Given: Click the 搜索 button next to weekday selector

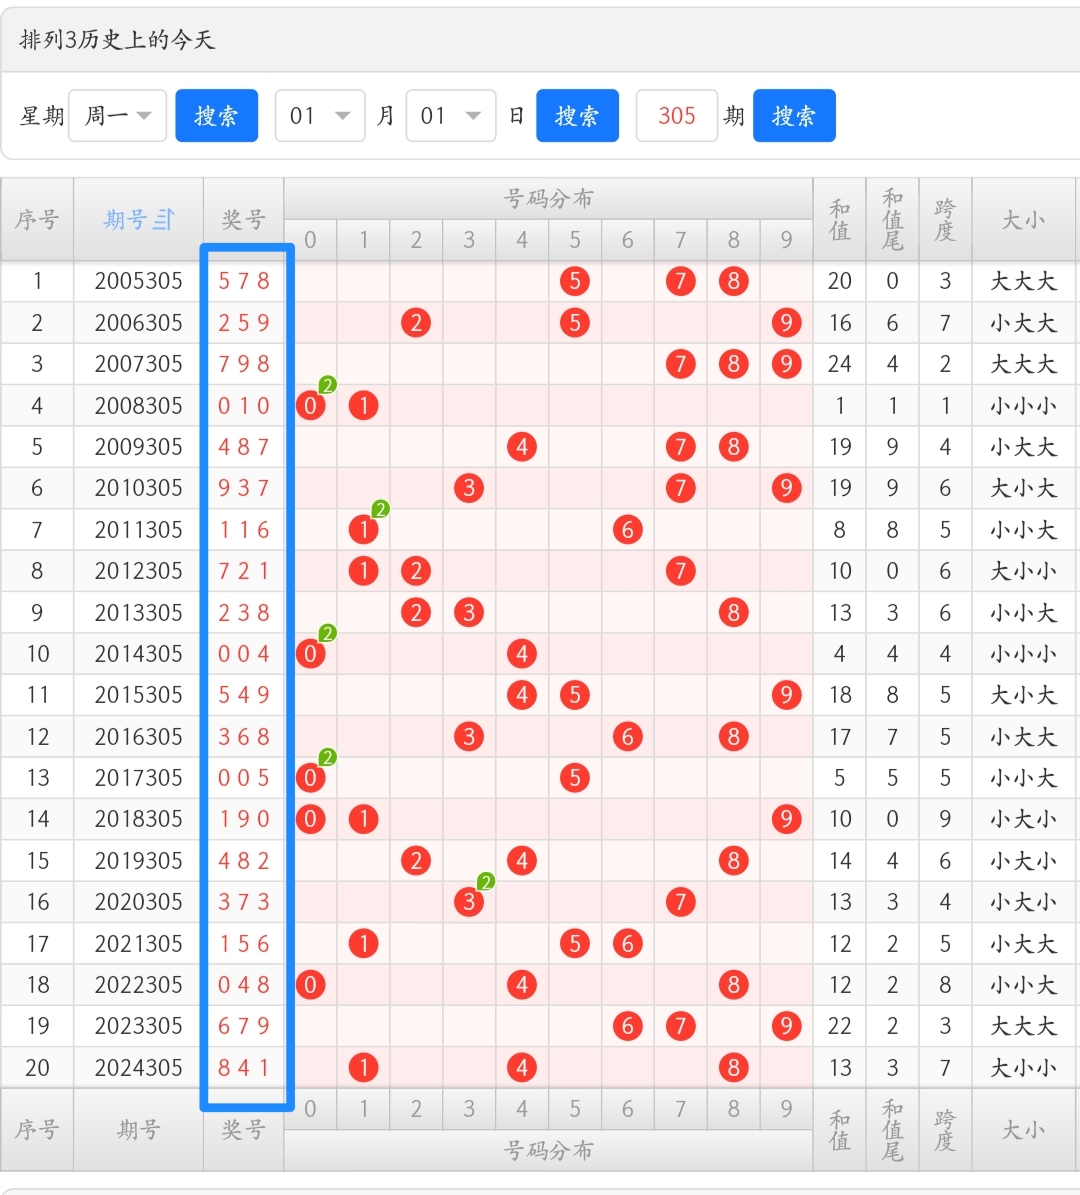Looking at the screenshot, I should 216,116.
